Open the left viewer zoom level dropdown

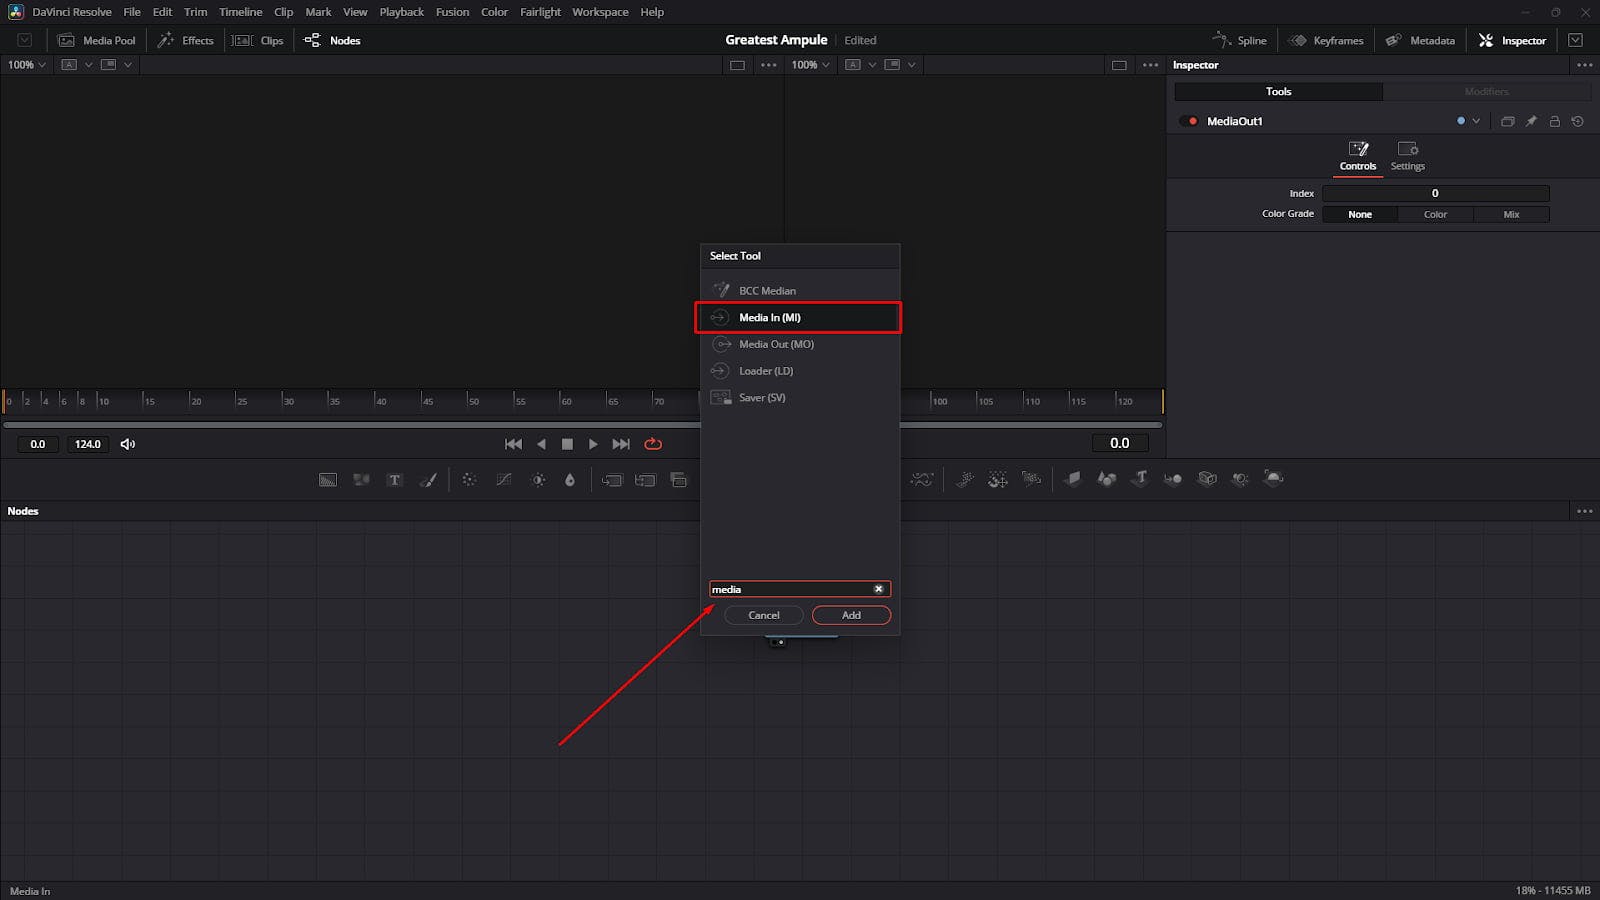point(25,64)
